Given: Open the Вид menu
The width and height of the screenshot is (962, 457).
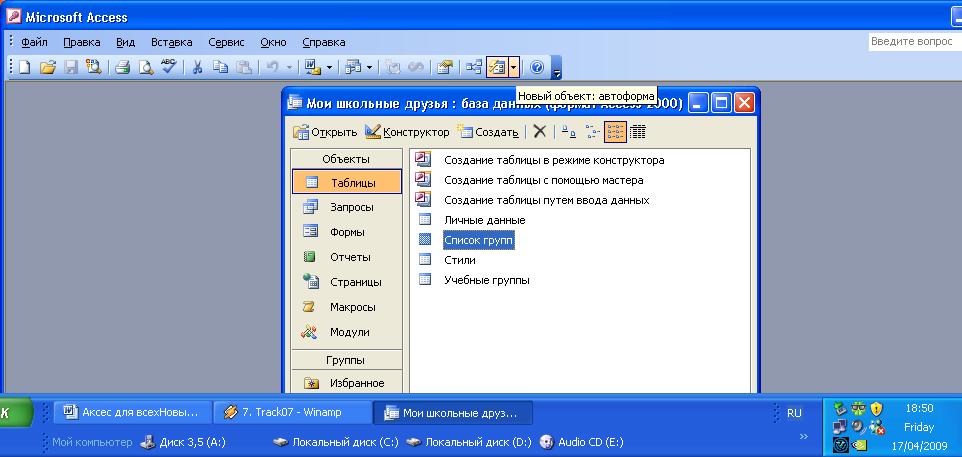Looking at the screenshot, I should pos(126,42).
